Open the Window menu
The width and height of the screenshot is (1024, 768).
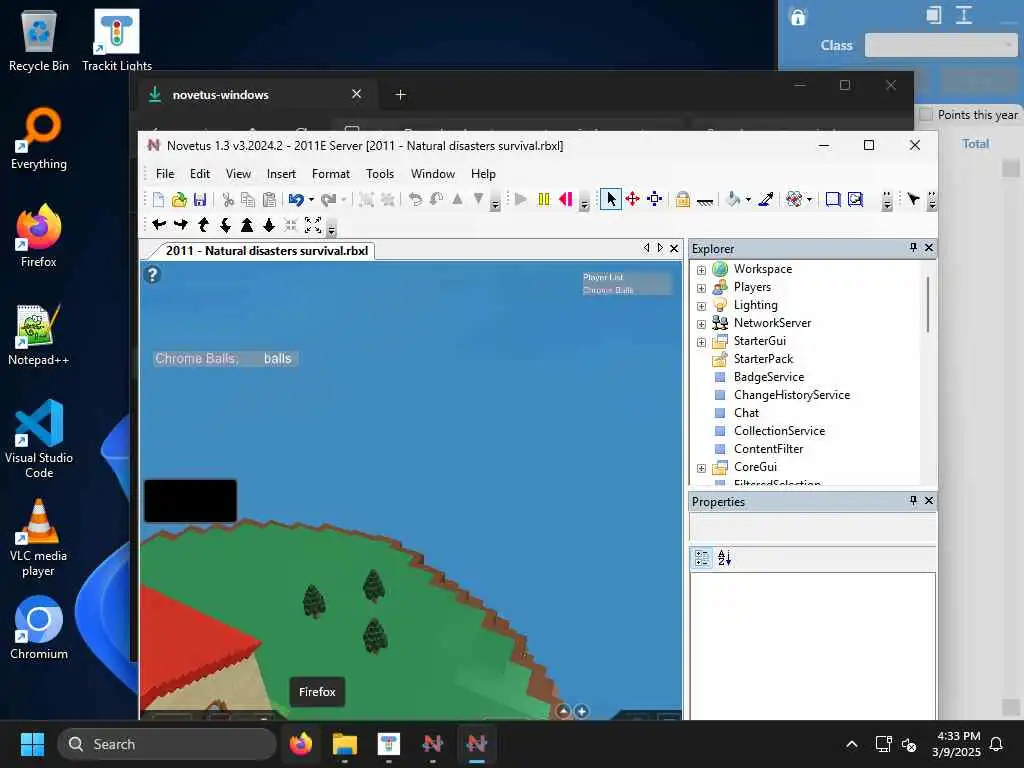pos(433,174)
